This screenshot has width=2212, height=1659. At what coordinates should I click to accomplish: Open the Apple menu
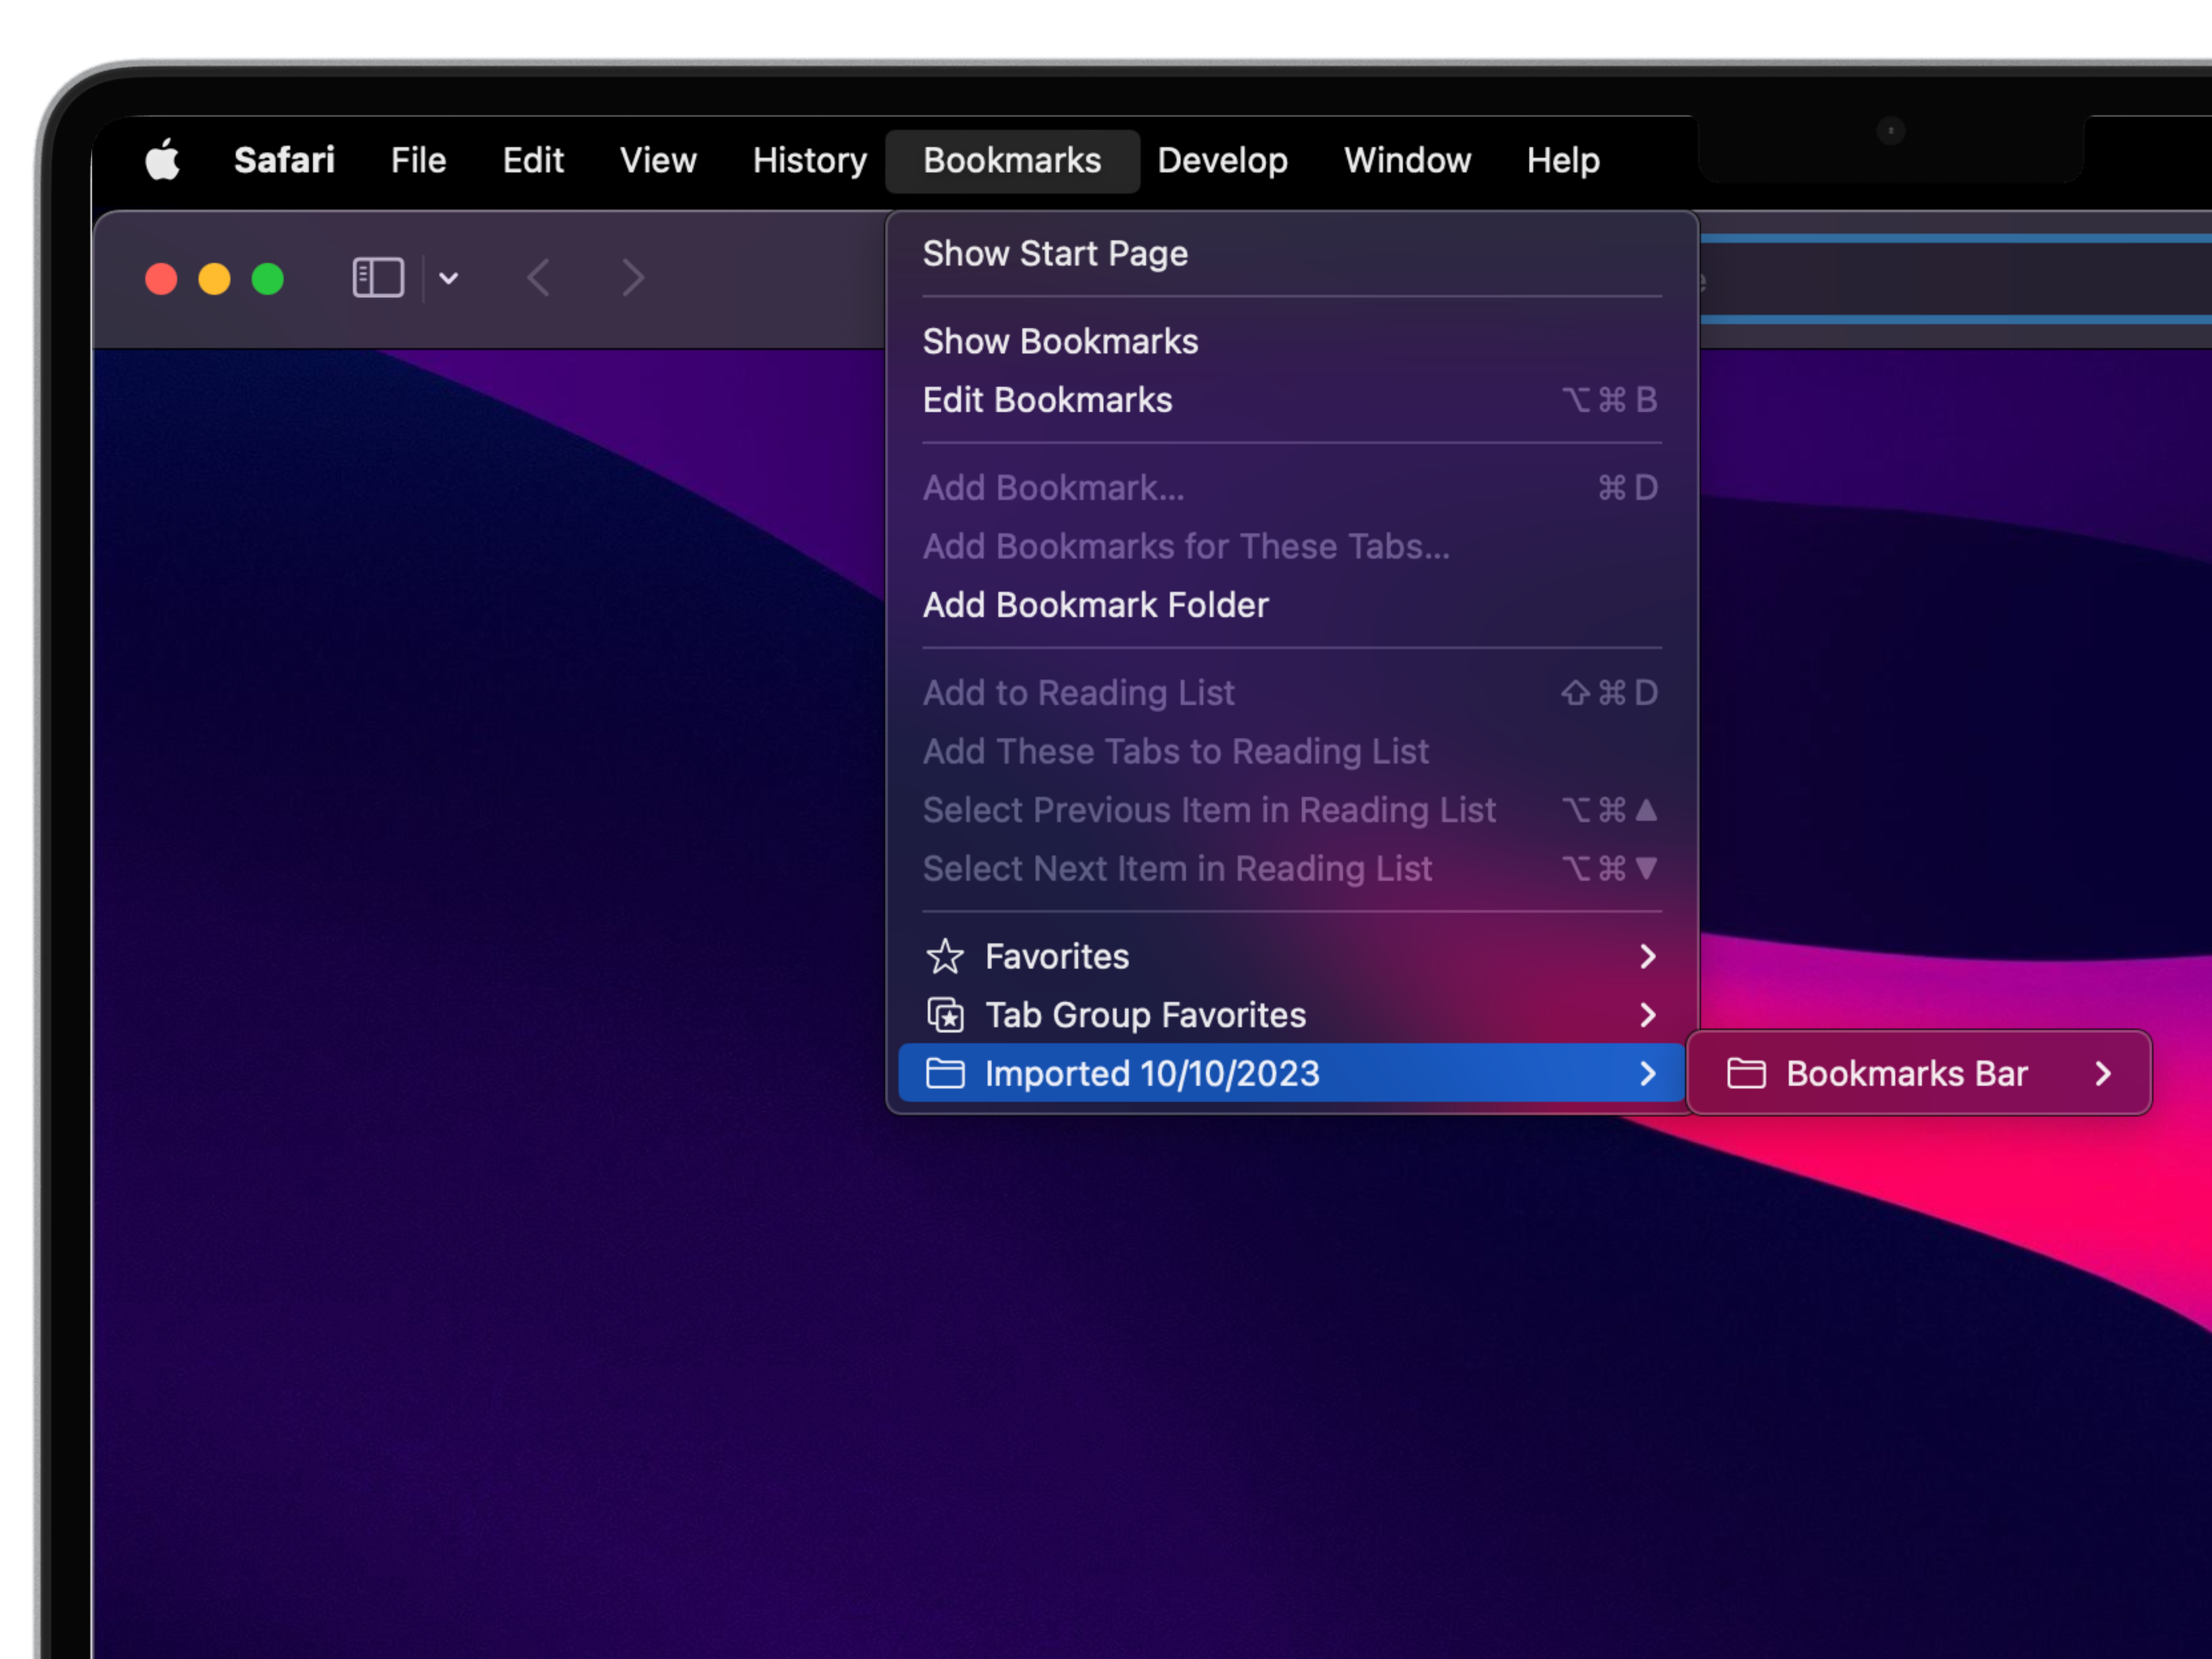tap(162, 160)
